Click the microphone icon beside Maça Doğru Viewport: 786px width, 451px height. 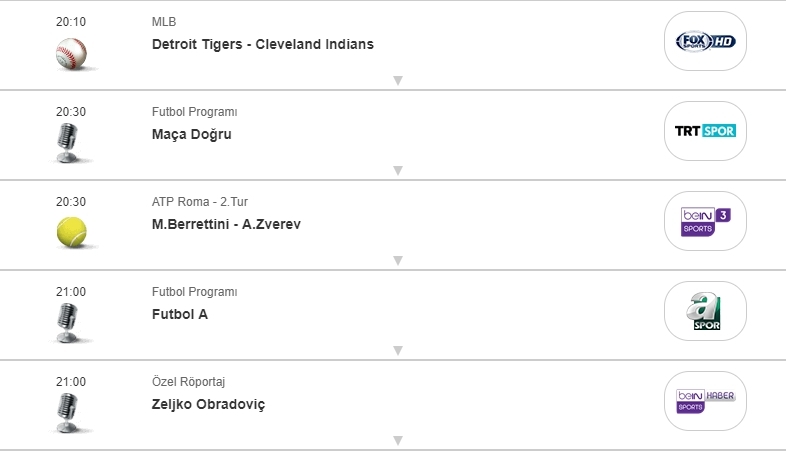(x=69, y=143)
